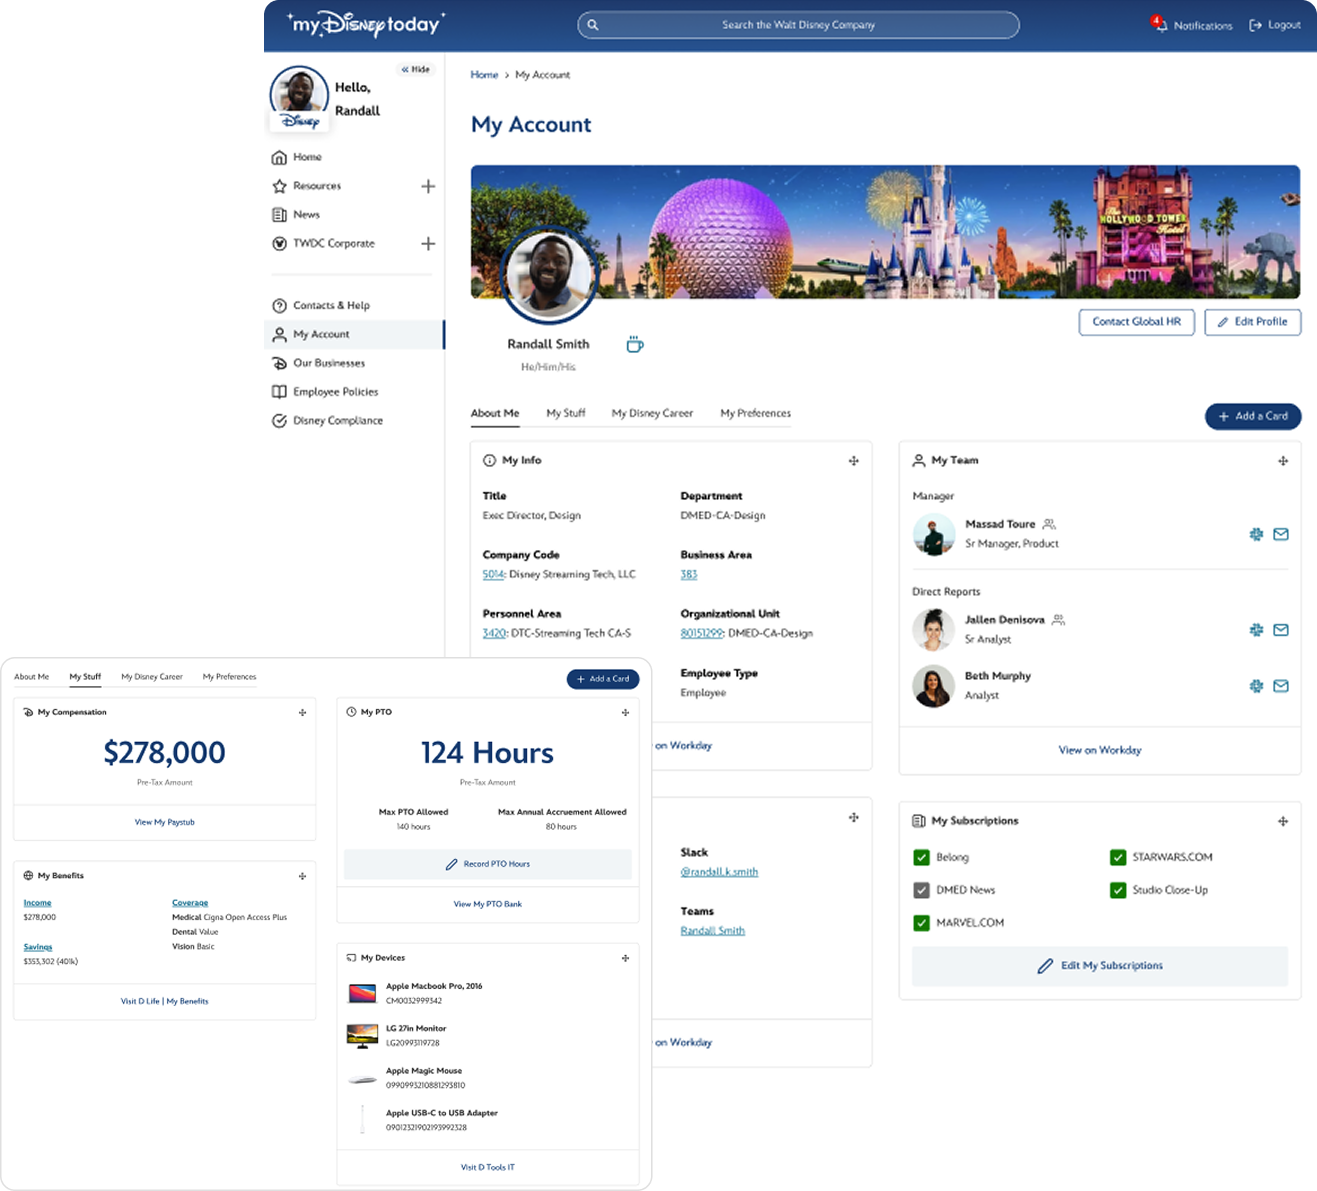Uncheck the Belong subscription checkbox
The image size is (1317, 1191).
[921, 857]
